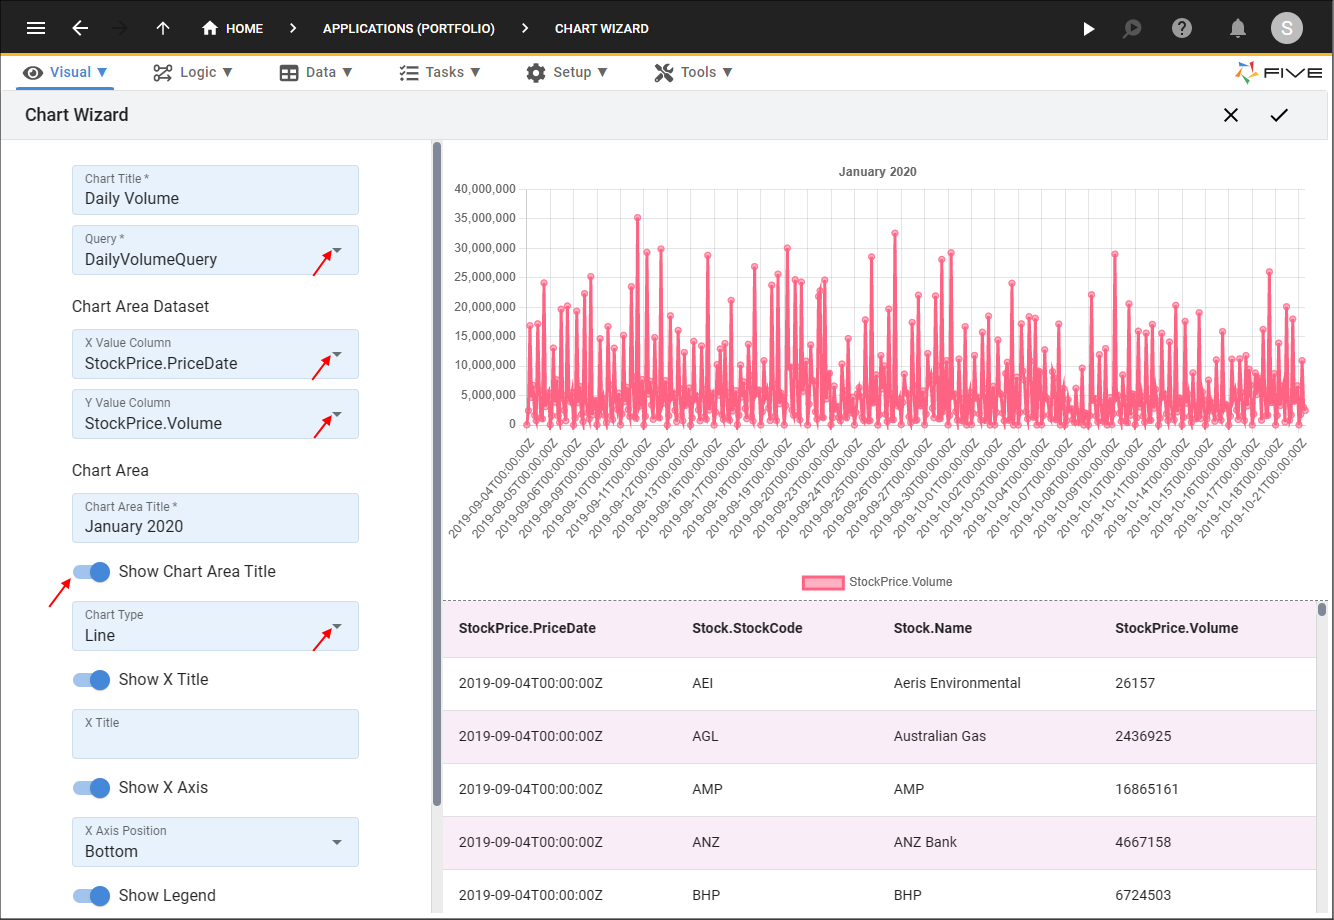Cancel the Chart Wizard with the X
Image resolution: width=1334 pixels, height=920 pixels.
[1231, 115]
